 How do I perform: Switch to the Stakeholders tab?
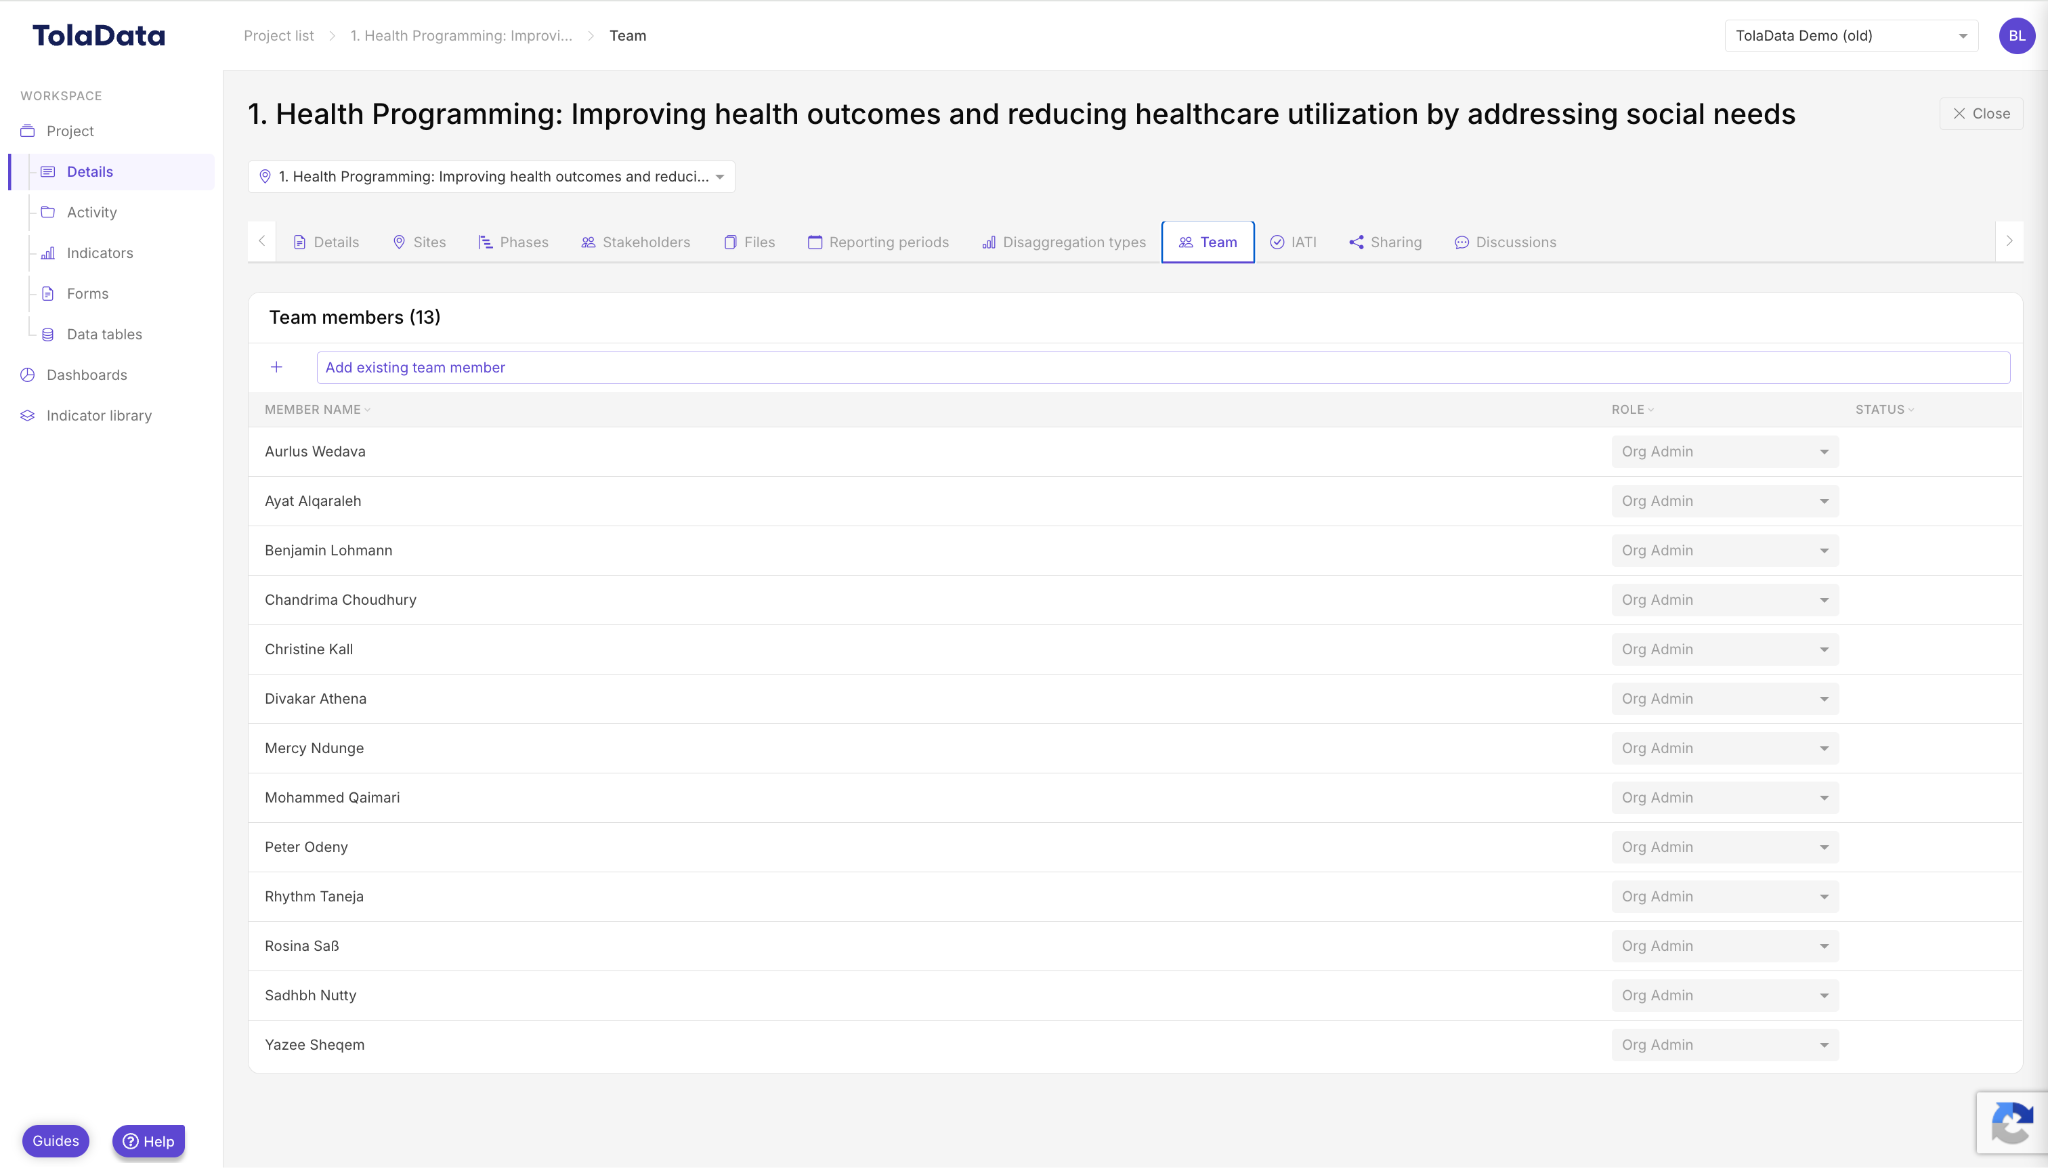coord(636,242)
